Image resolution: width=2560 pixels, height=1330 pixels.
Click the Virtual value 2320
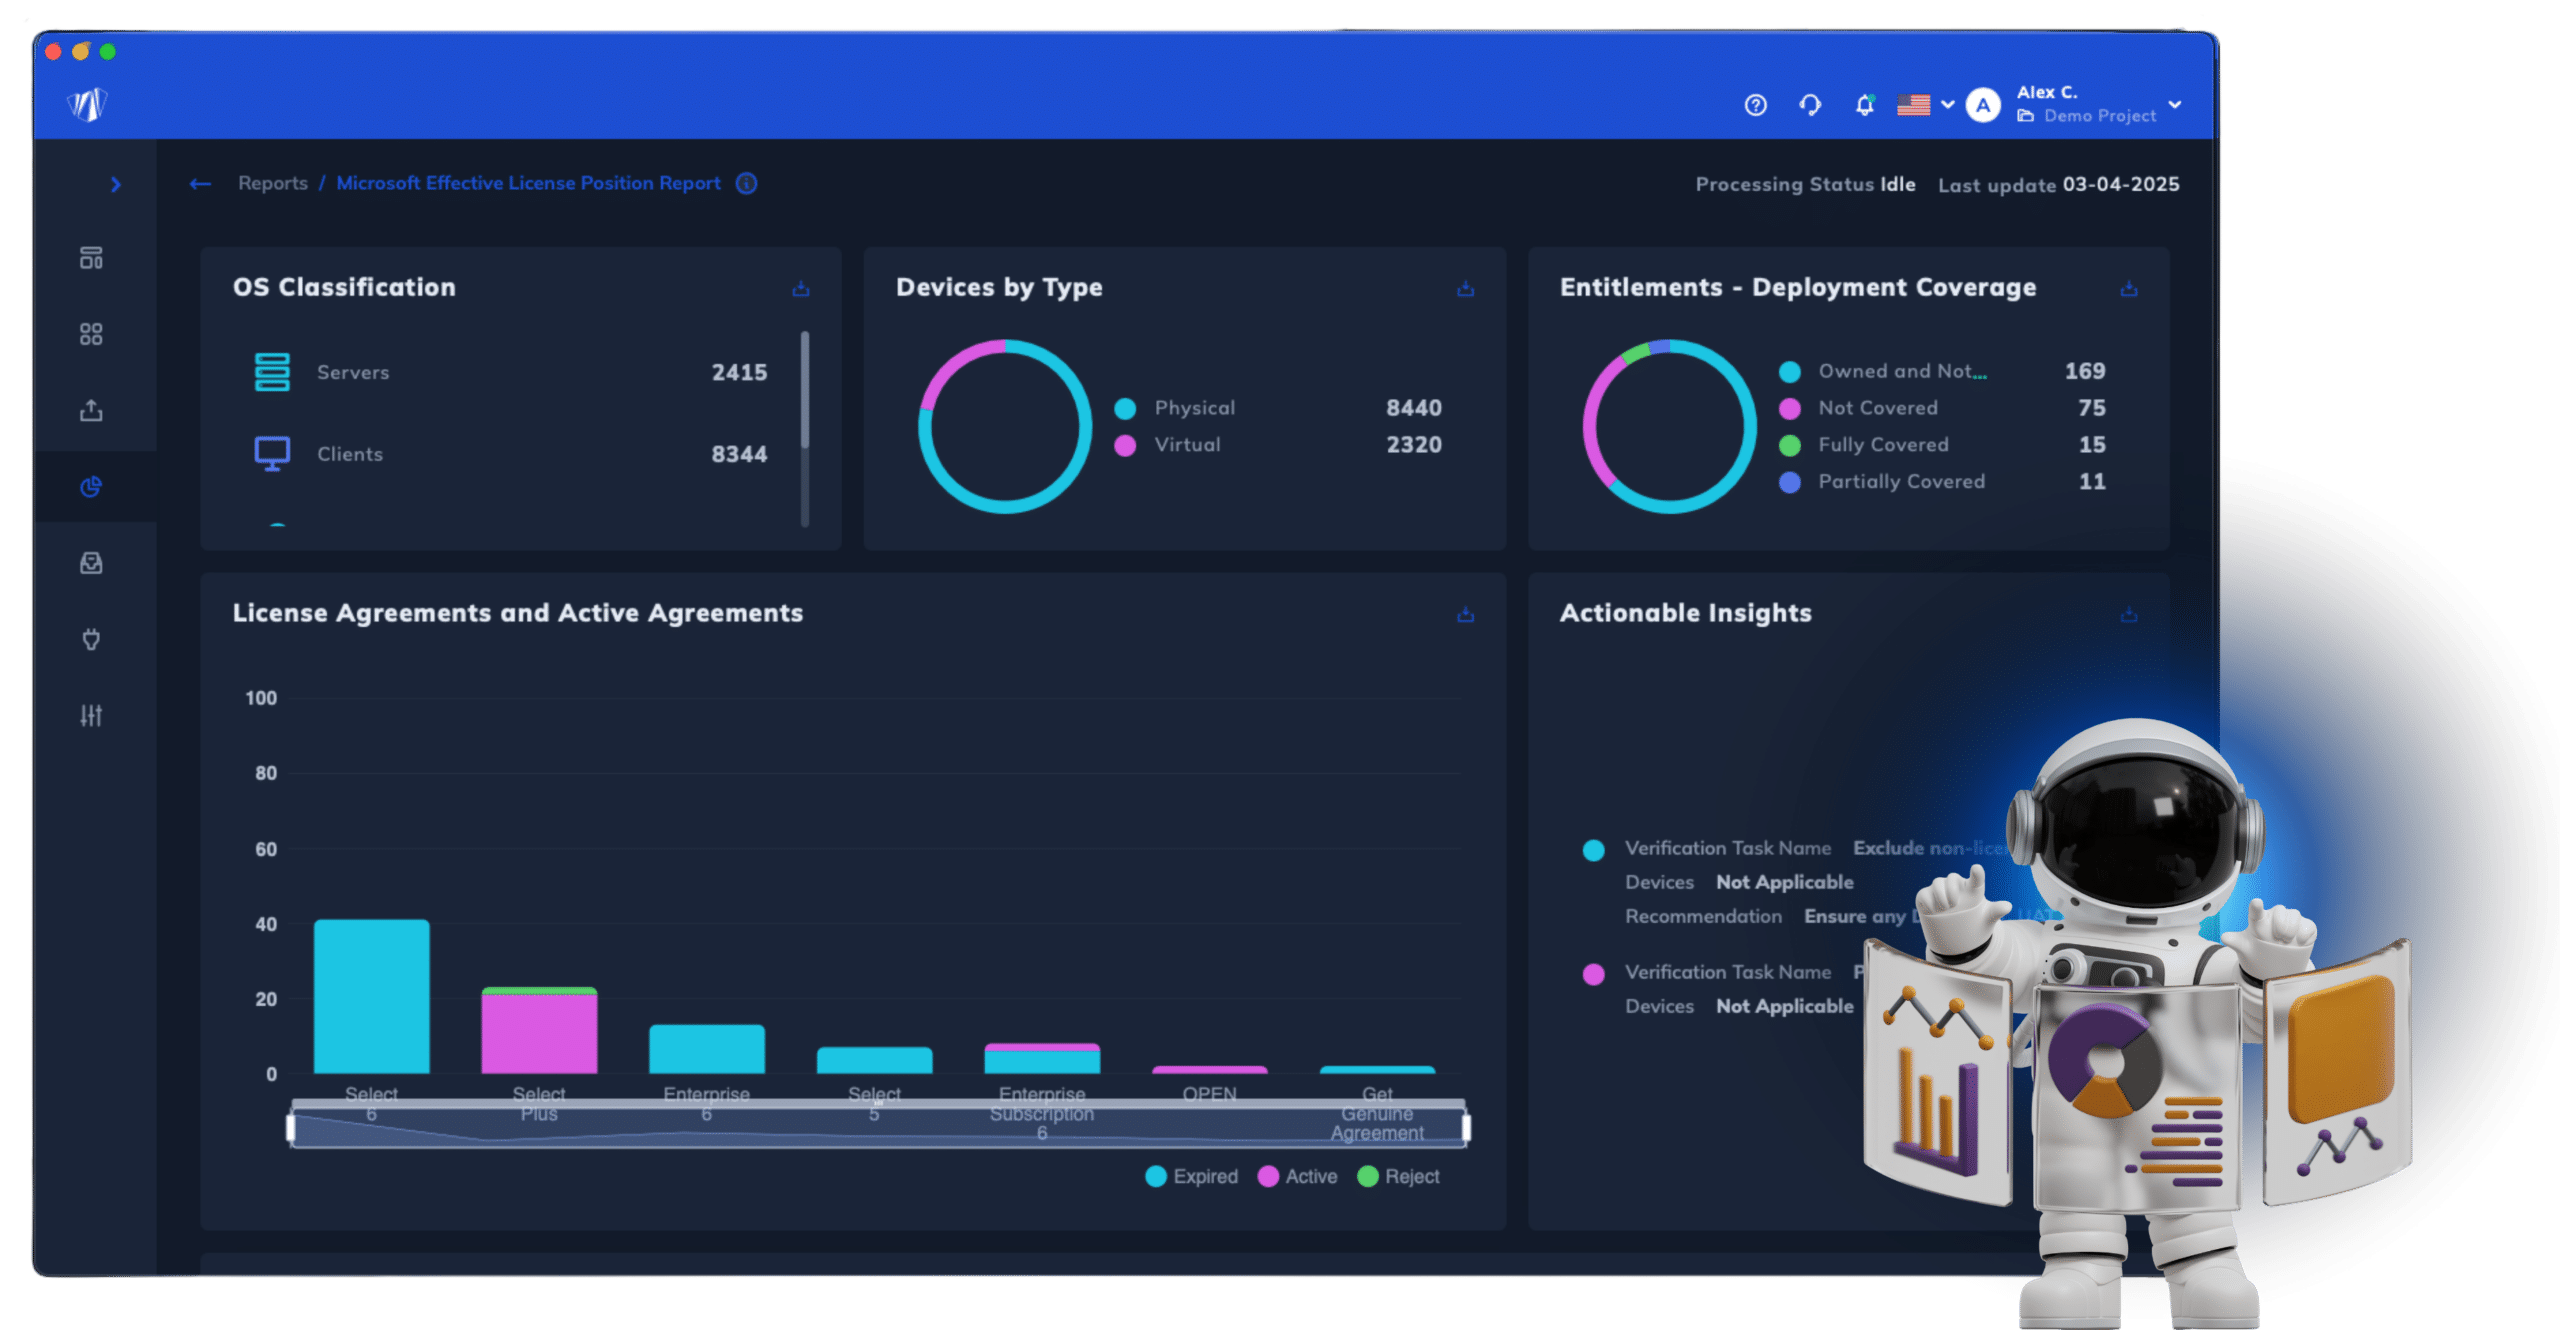pos(1414,445)
